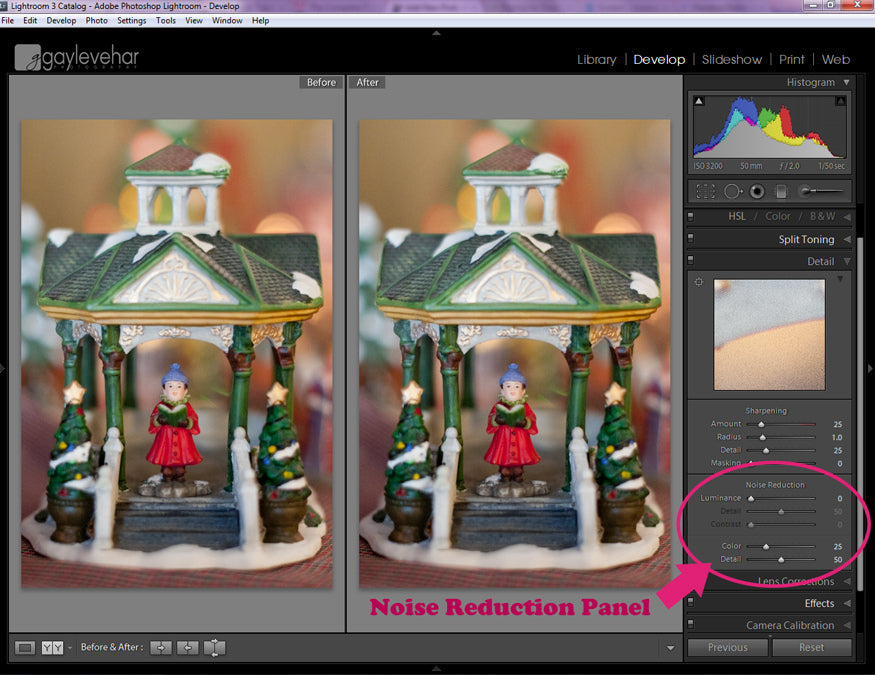Toggle the Split Toning panel on/off switch
Viewport: 875px width, 675px height.
[691, 240]
